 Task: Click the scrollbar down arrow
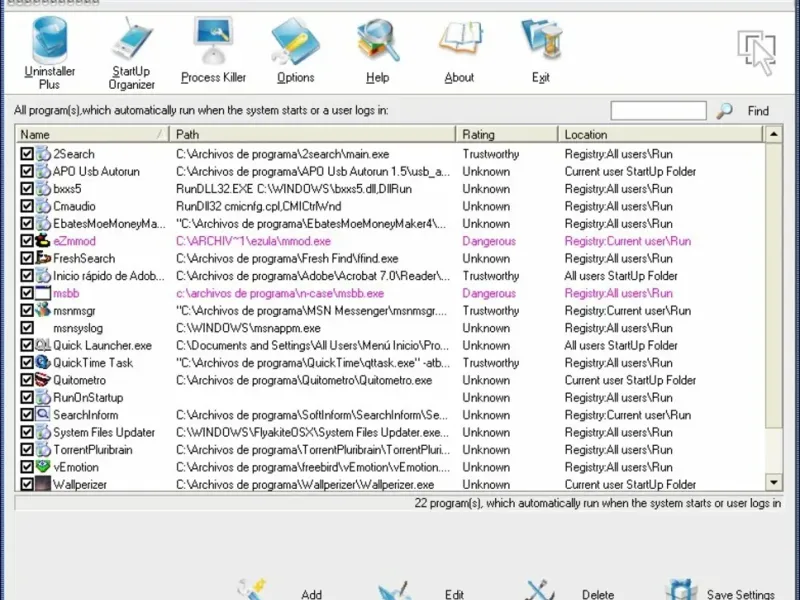pos(773,482)
